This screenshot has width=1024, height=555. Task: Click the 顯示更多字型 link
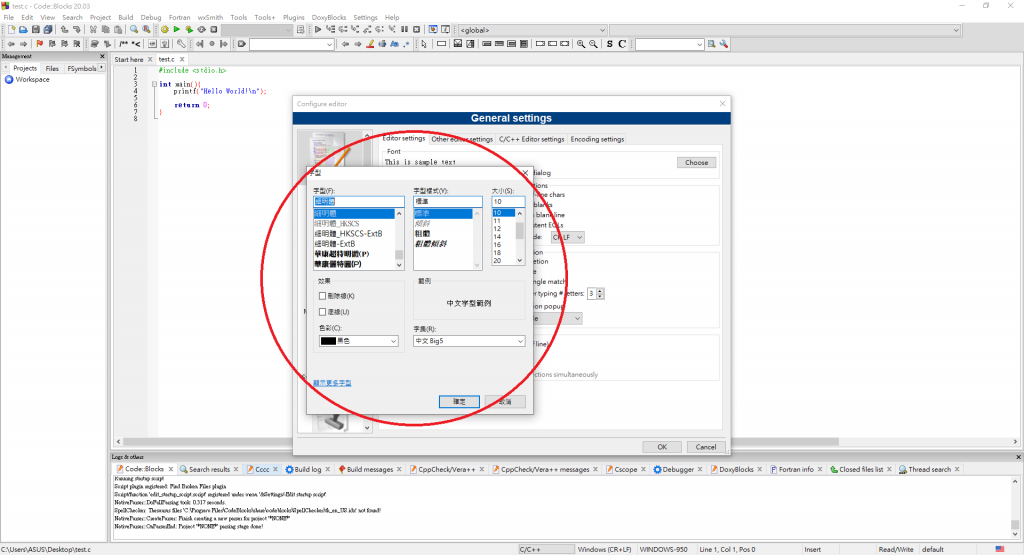[332, 383]
